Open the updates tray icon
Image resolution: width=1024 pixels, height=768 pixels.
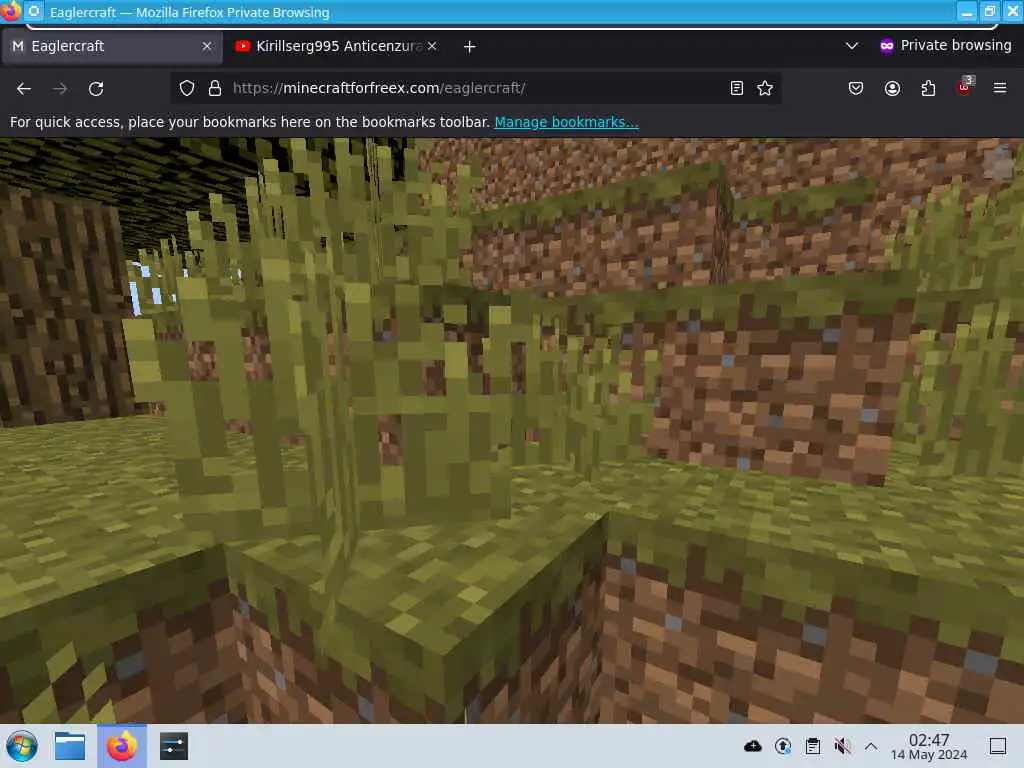(x=782, y=746)
